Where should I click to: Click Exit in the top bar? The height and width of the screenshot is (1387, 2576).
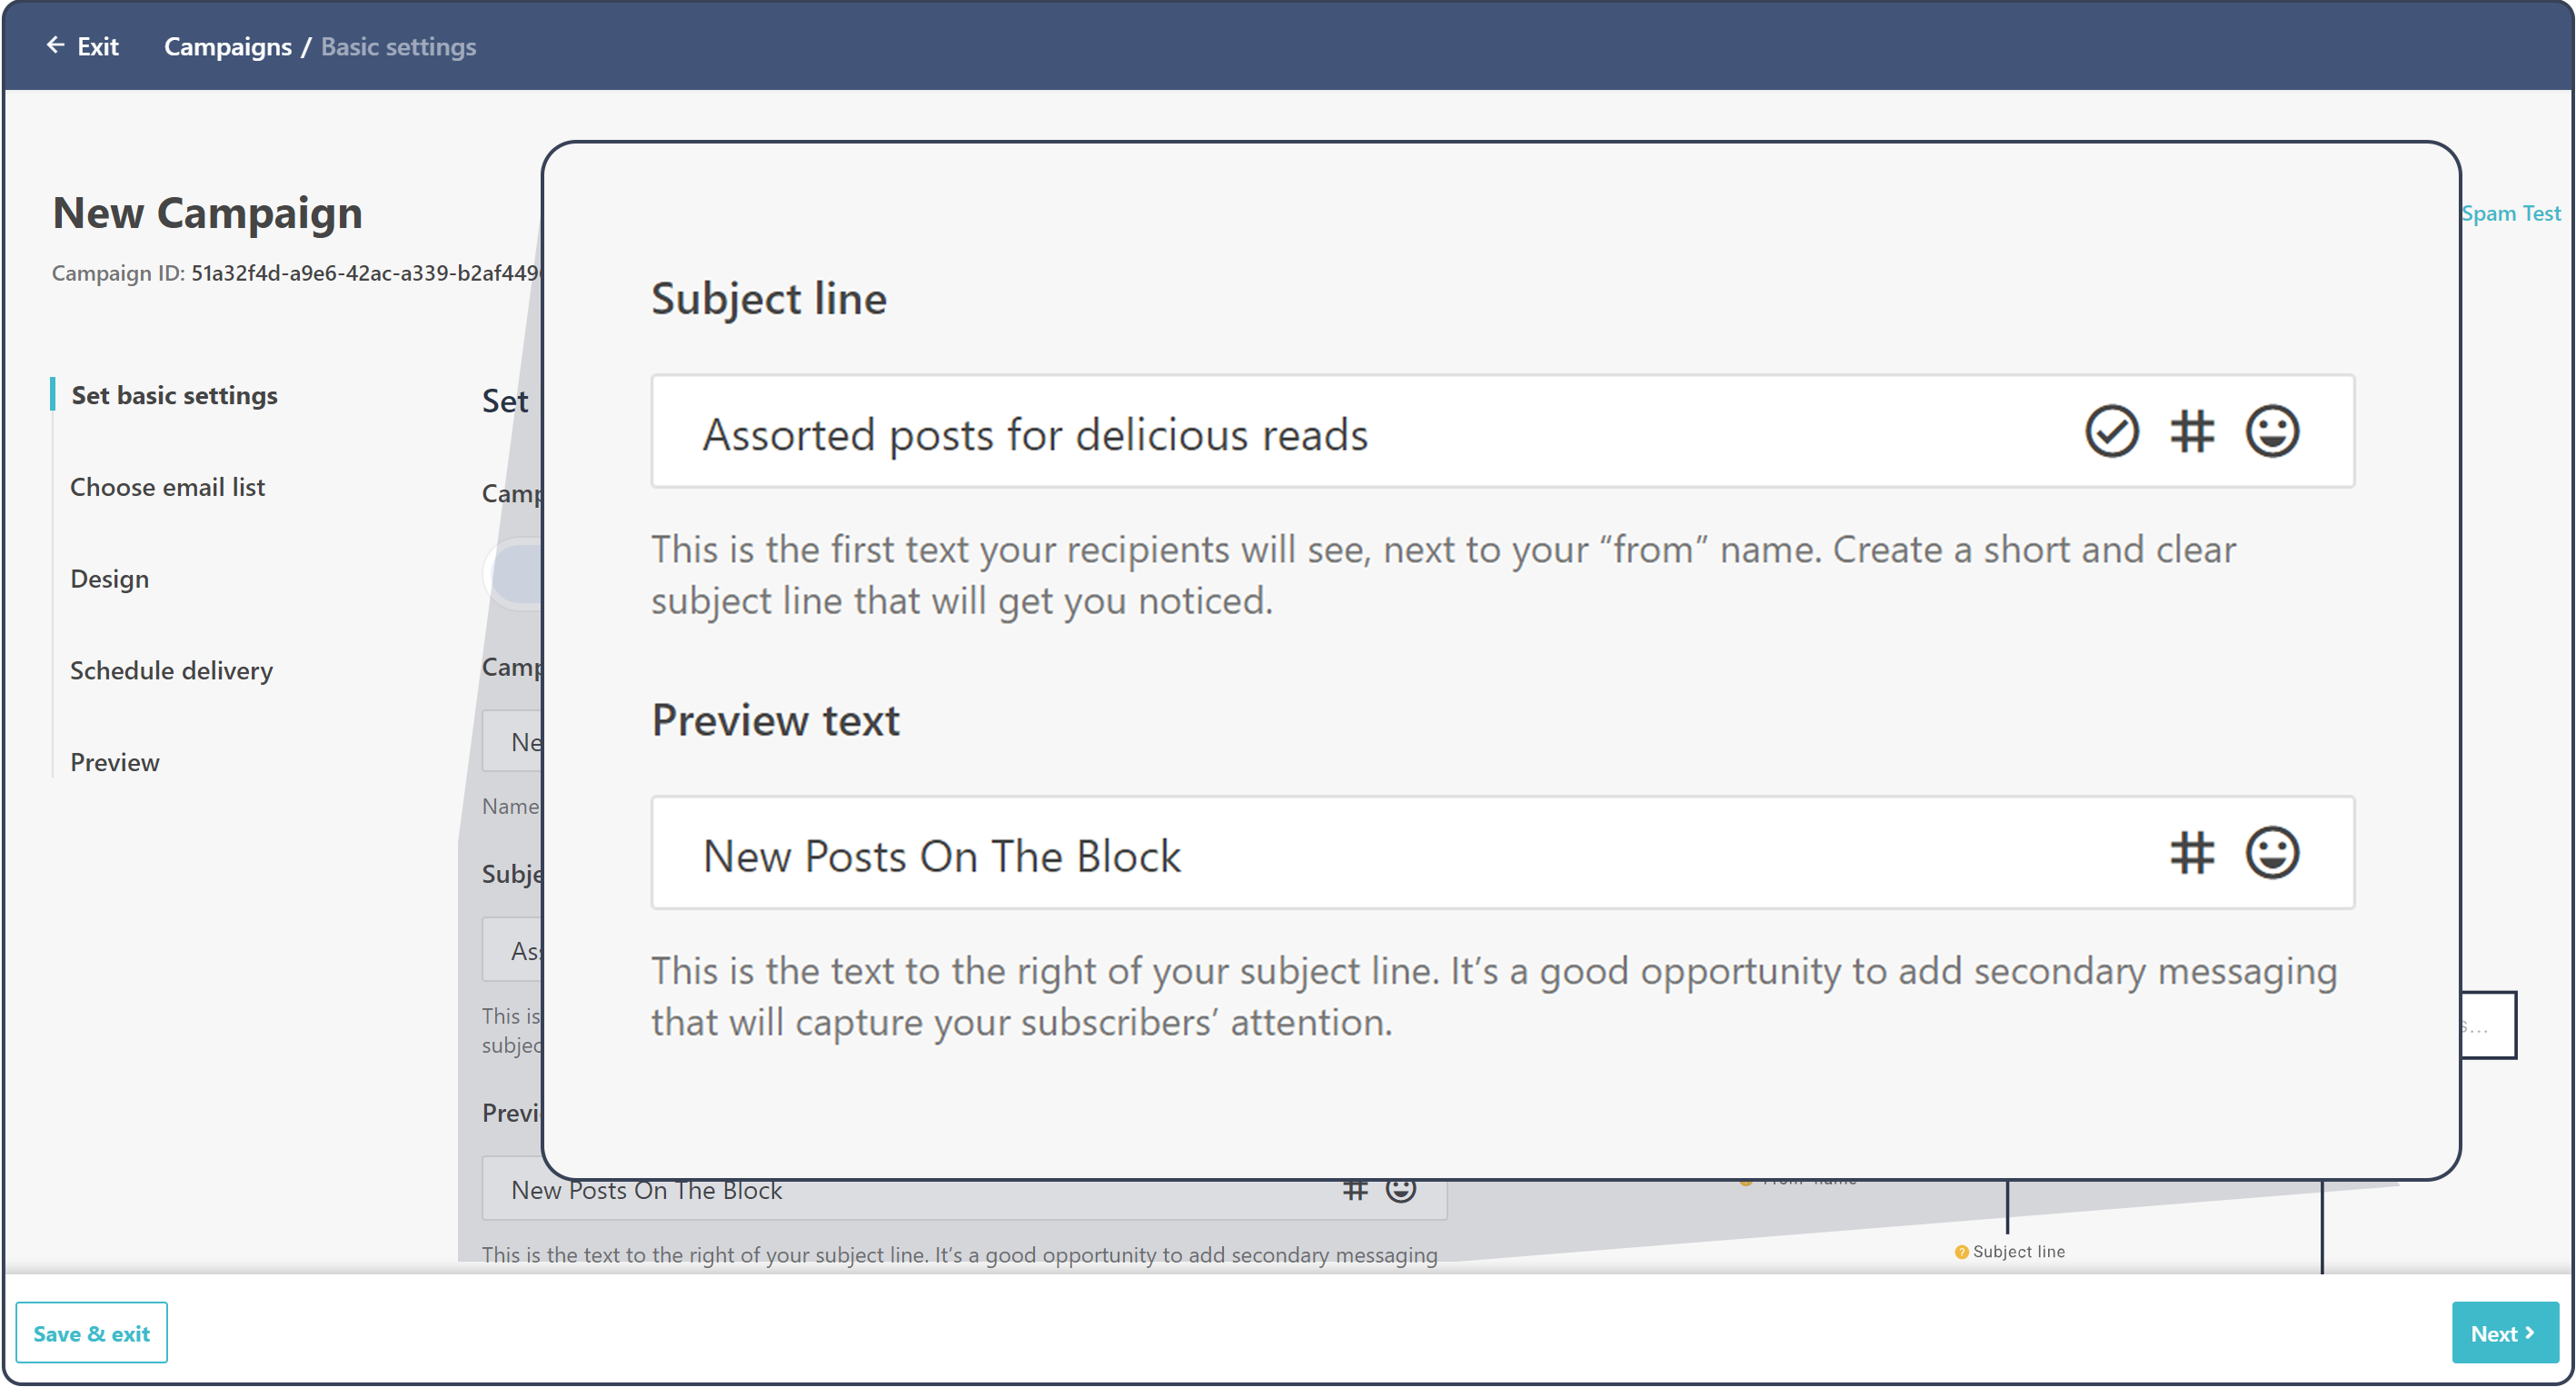(97, 45)
